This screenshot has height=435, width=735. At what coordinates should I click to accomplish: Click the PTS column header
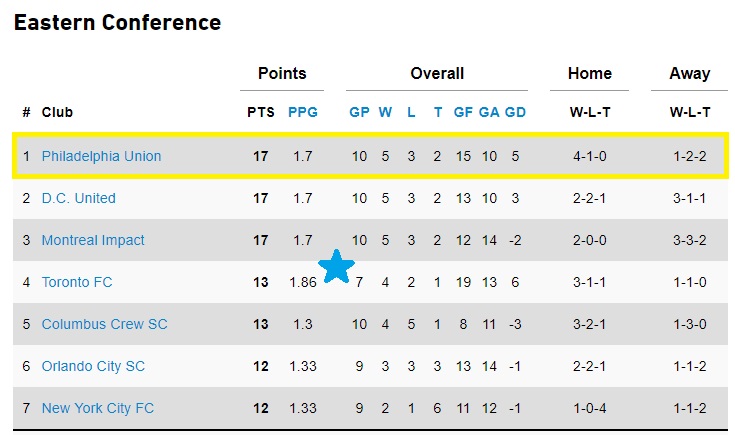261,112
